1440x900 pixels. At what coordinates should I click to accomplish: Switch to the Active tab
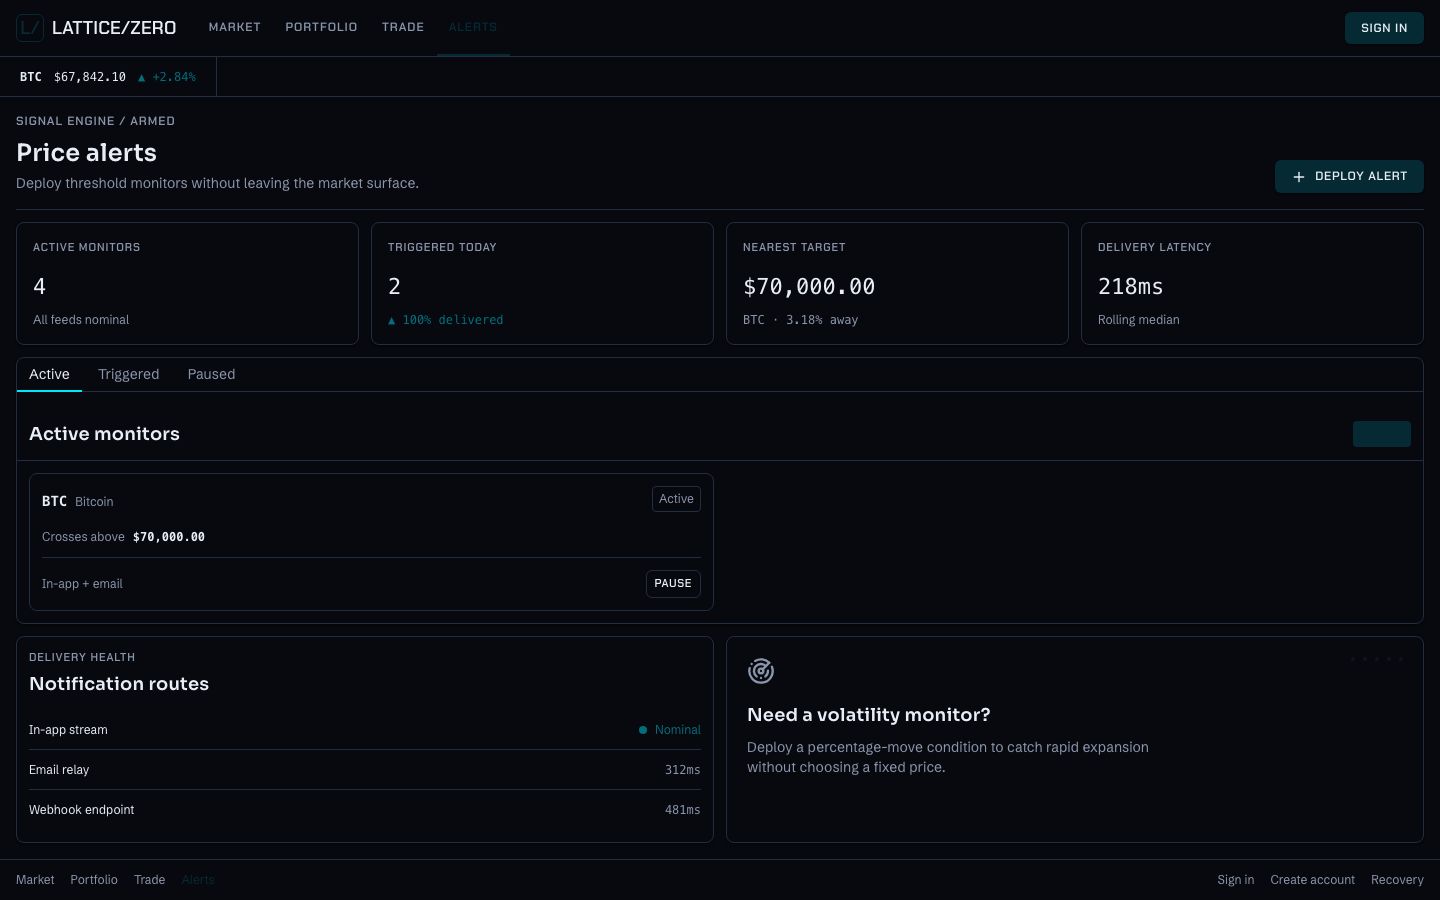(x=49, y=374)
